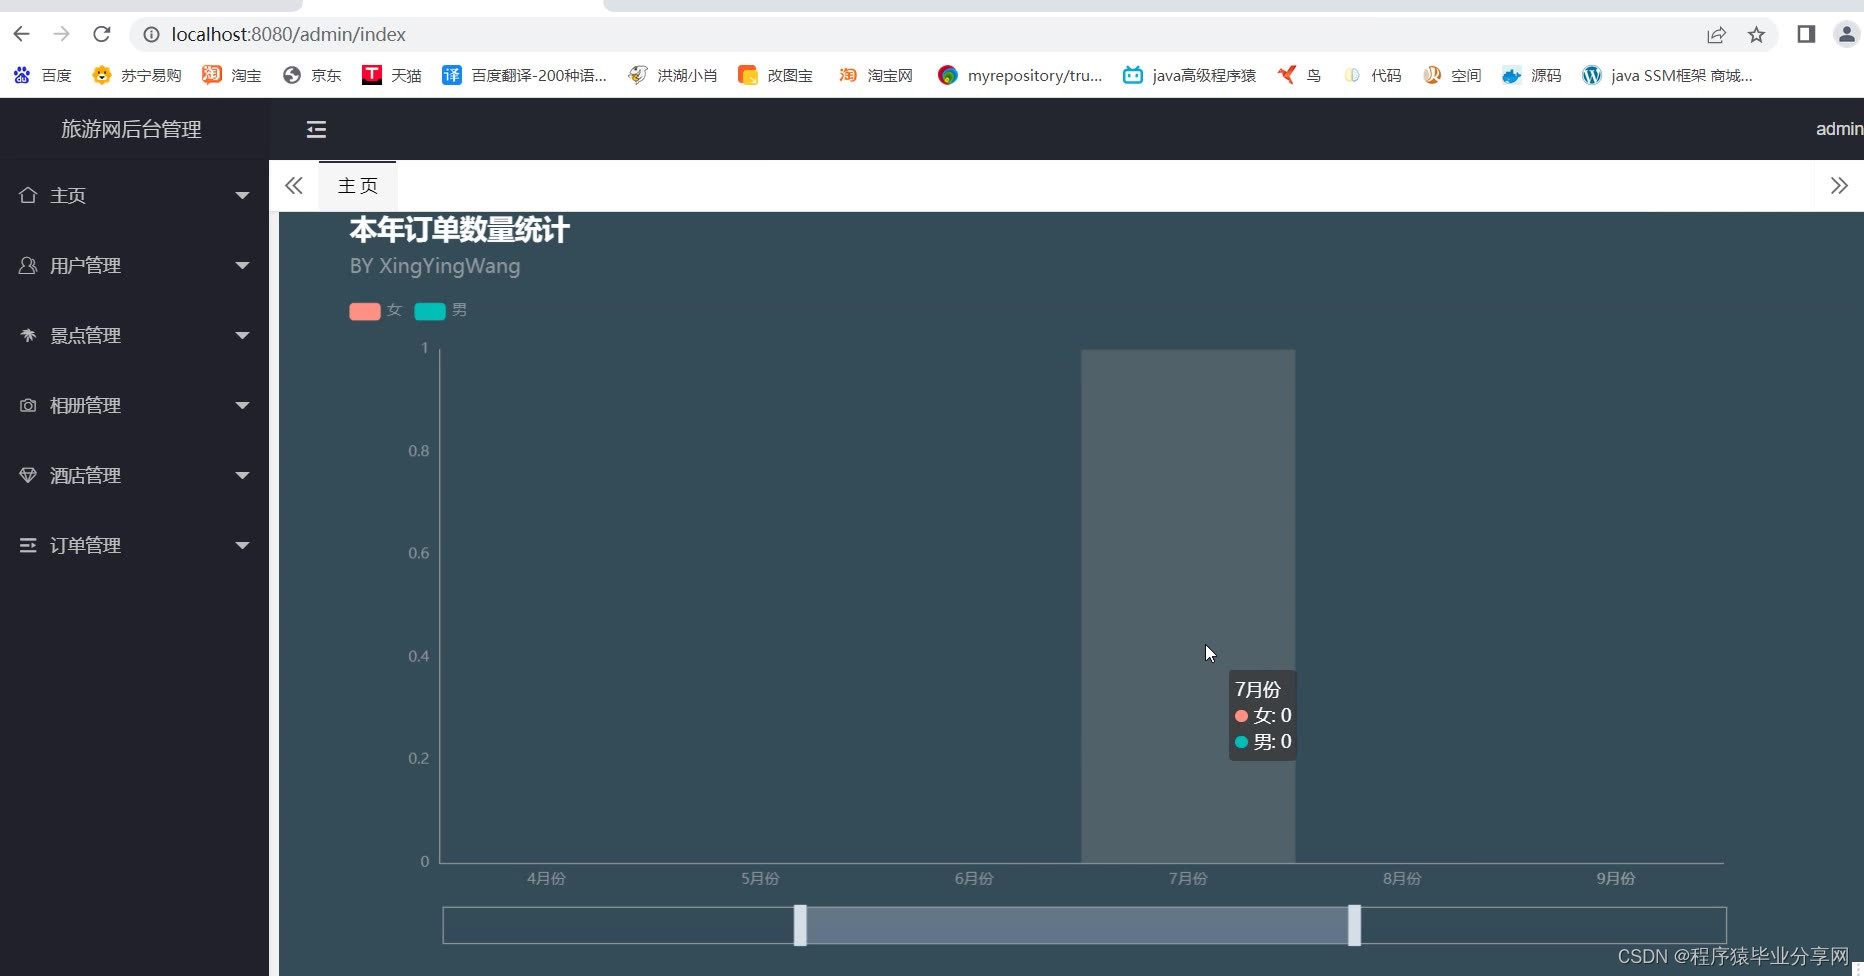1864x976 pixels.
Task: Open the 空间 bookmark
Action: tap(1452, 75)
